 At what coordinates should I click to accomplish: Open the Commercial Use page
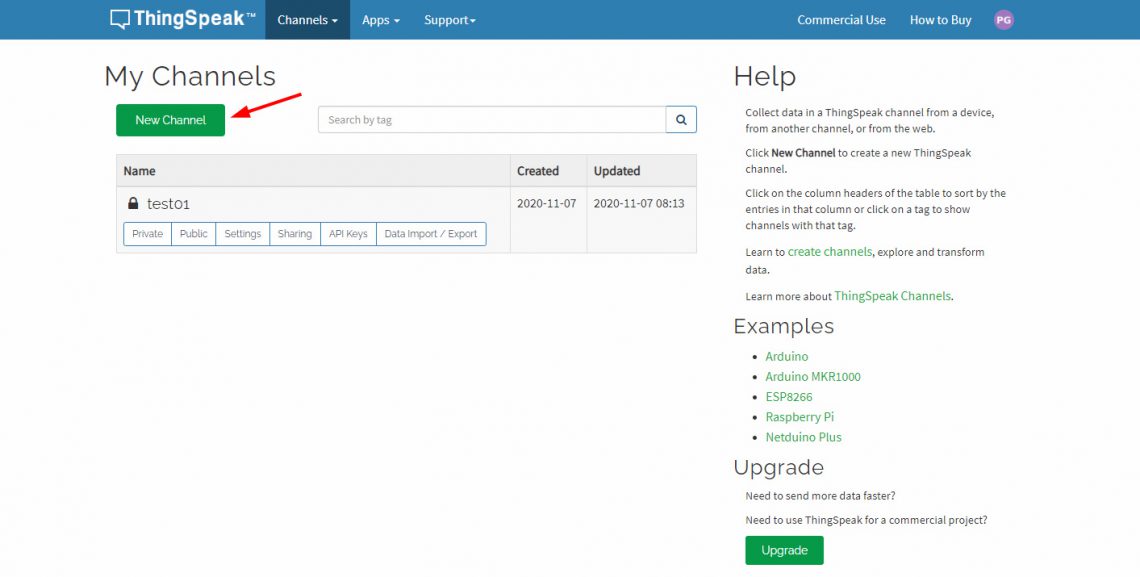(x=841, y=20)
